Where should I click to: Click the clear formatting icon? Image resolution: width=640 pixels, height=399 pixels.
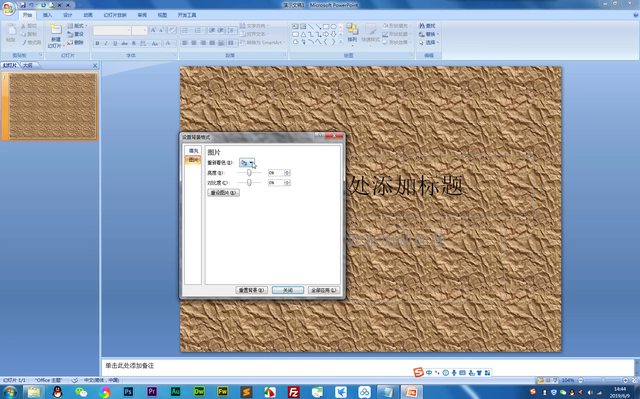[x=172, y=30]
